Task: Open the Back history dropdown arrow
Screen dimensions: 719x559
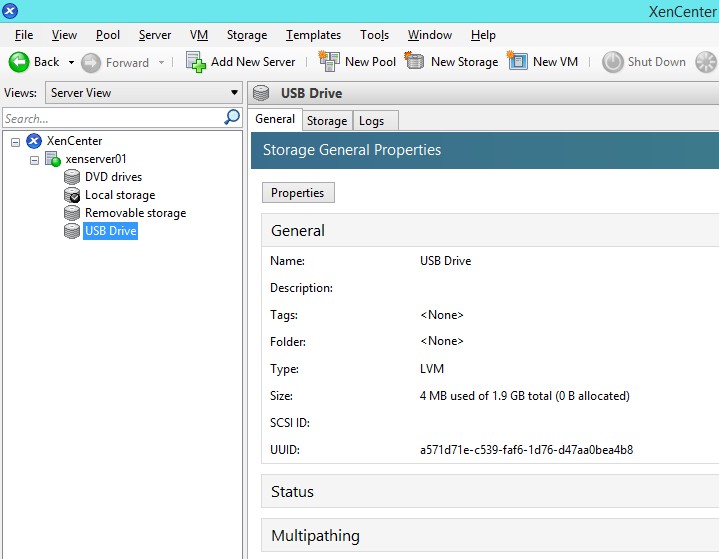Action: coord(71,62)
